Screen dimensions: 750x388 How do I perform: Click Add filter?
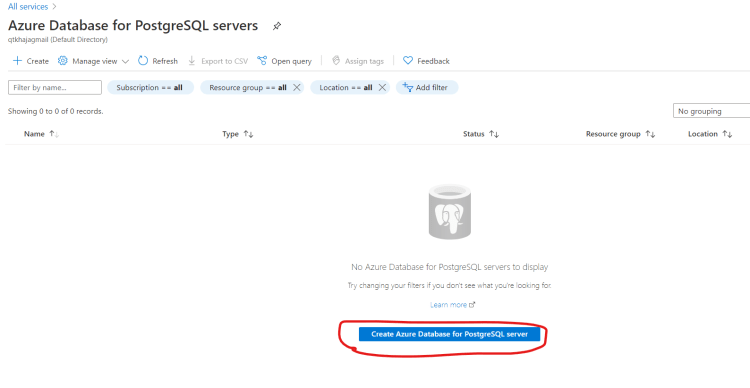[x=427, y=88]
